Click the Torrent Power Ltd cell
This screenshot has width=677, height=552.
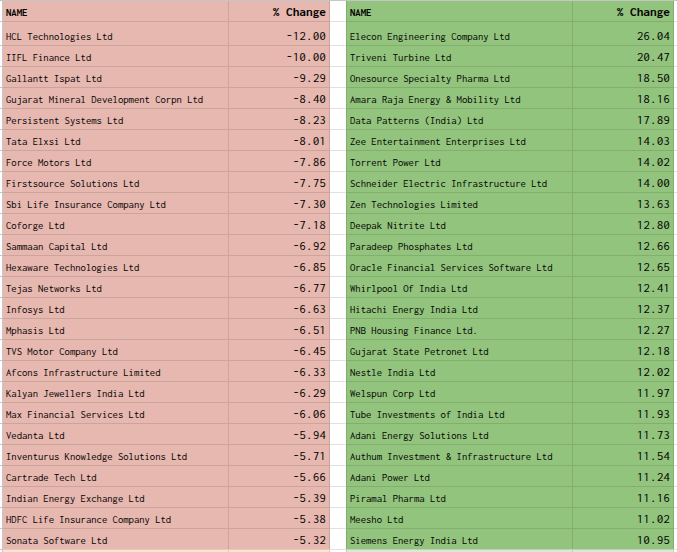tap(459, 162)
